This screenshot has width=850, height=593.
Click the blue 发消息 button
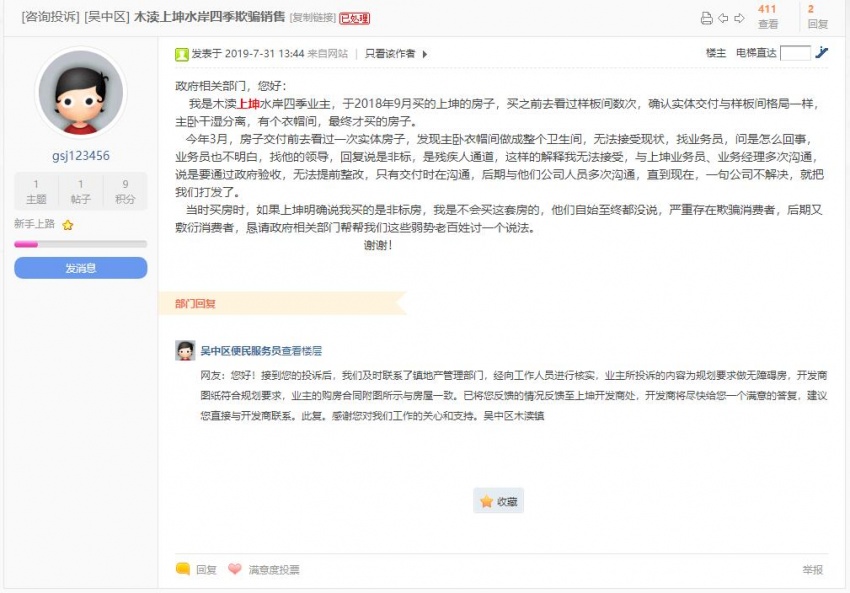[79, 268]
